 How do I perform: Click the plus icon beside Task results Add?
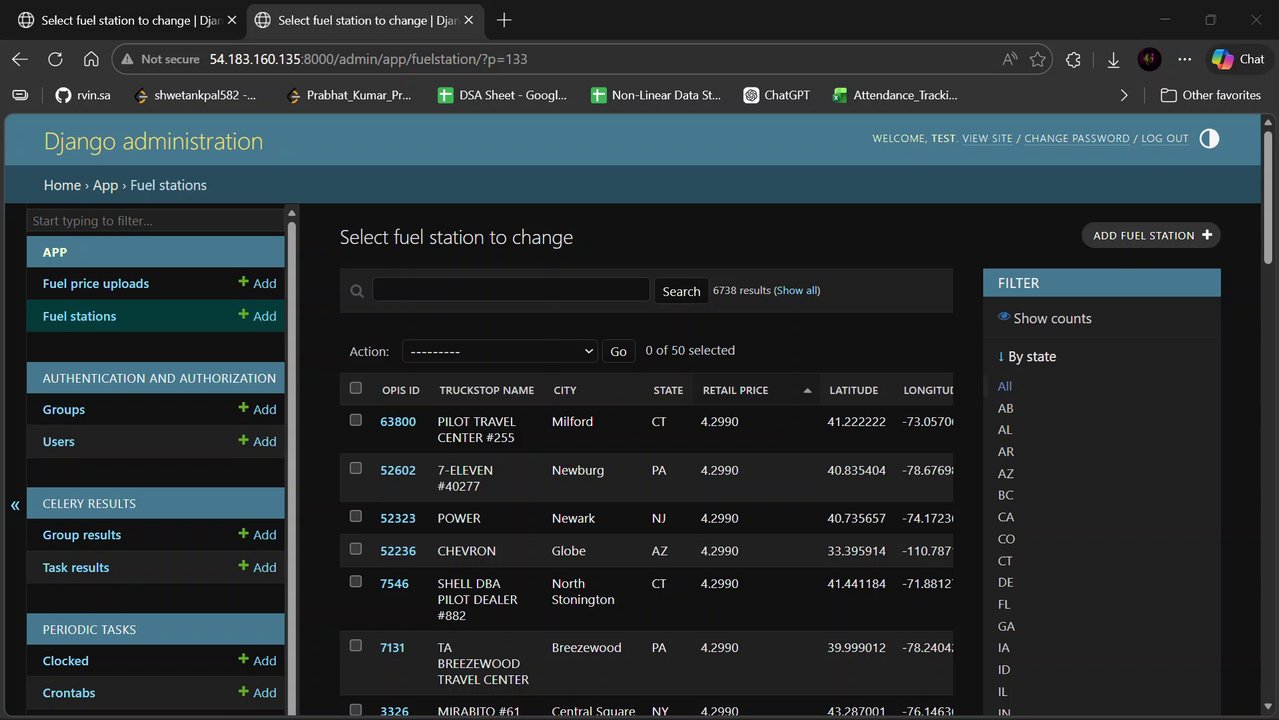tap(243, 566)
